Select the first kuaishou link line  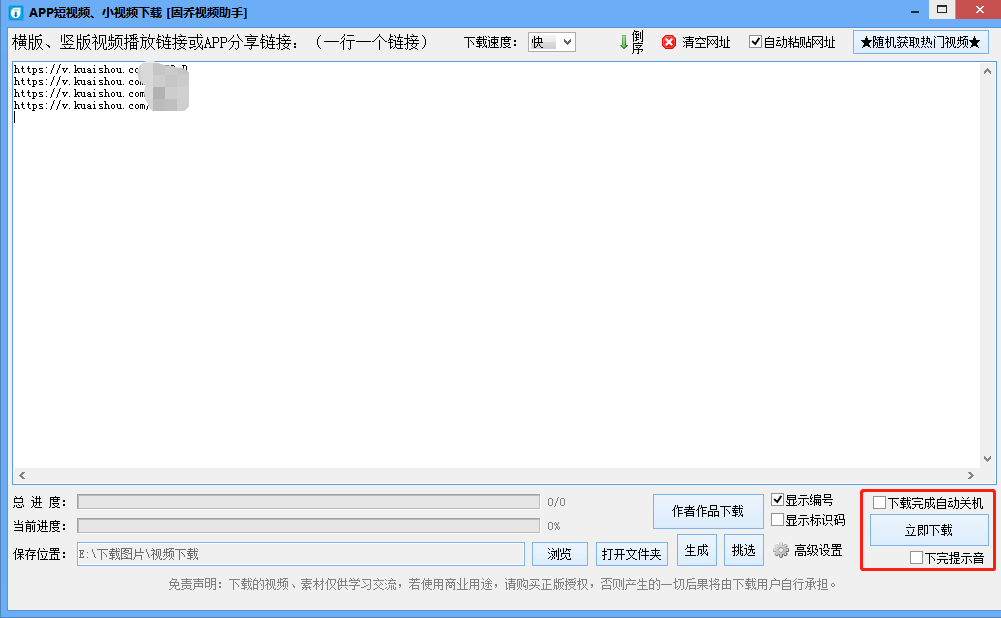tap(100, 69)
